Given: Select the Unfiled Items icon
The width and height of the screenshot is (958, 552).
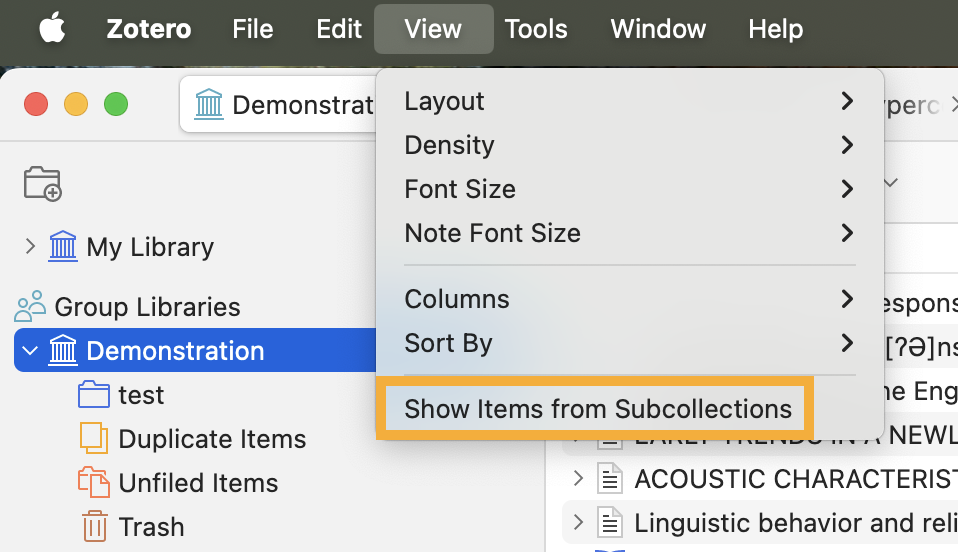Looking at the screenshot, I should click(x=93, y=483).
